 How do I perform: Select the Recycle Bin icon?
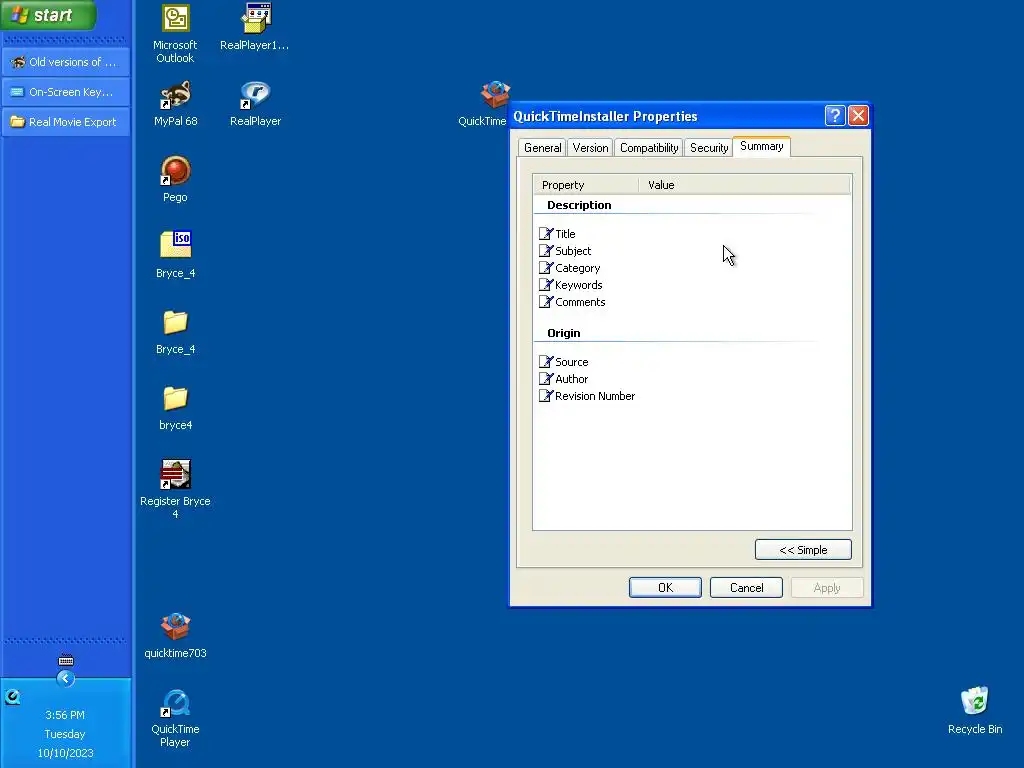975,711
